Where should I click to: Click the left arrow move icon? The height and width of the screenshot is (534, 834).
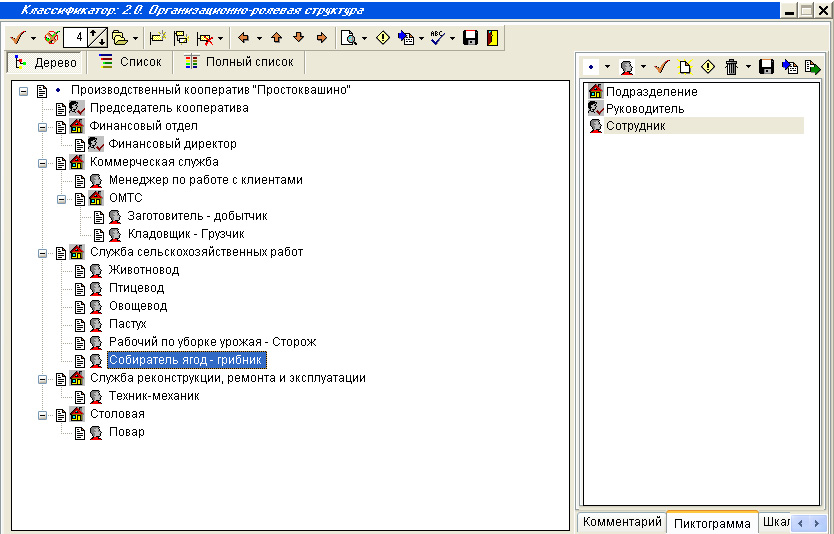tap(244, 38)
